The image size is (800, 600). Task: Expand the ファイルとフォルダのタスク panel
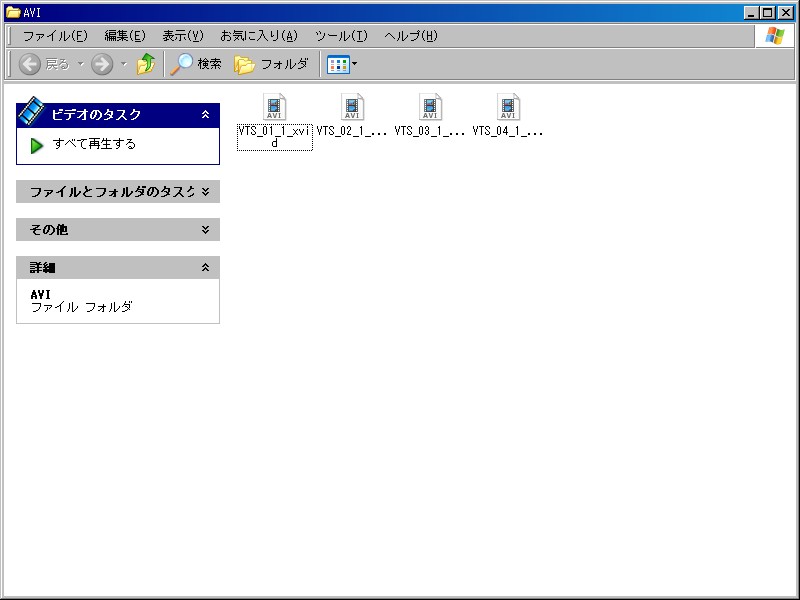pos(205,191)
